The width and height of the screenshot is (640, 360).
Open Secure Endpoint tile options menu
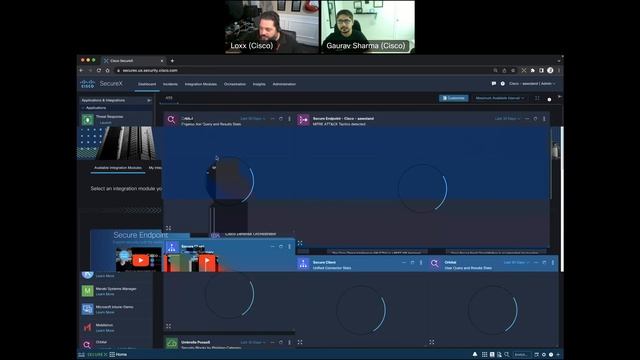point(544,119)
